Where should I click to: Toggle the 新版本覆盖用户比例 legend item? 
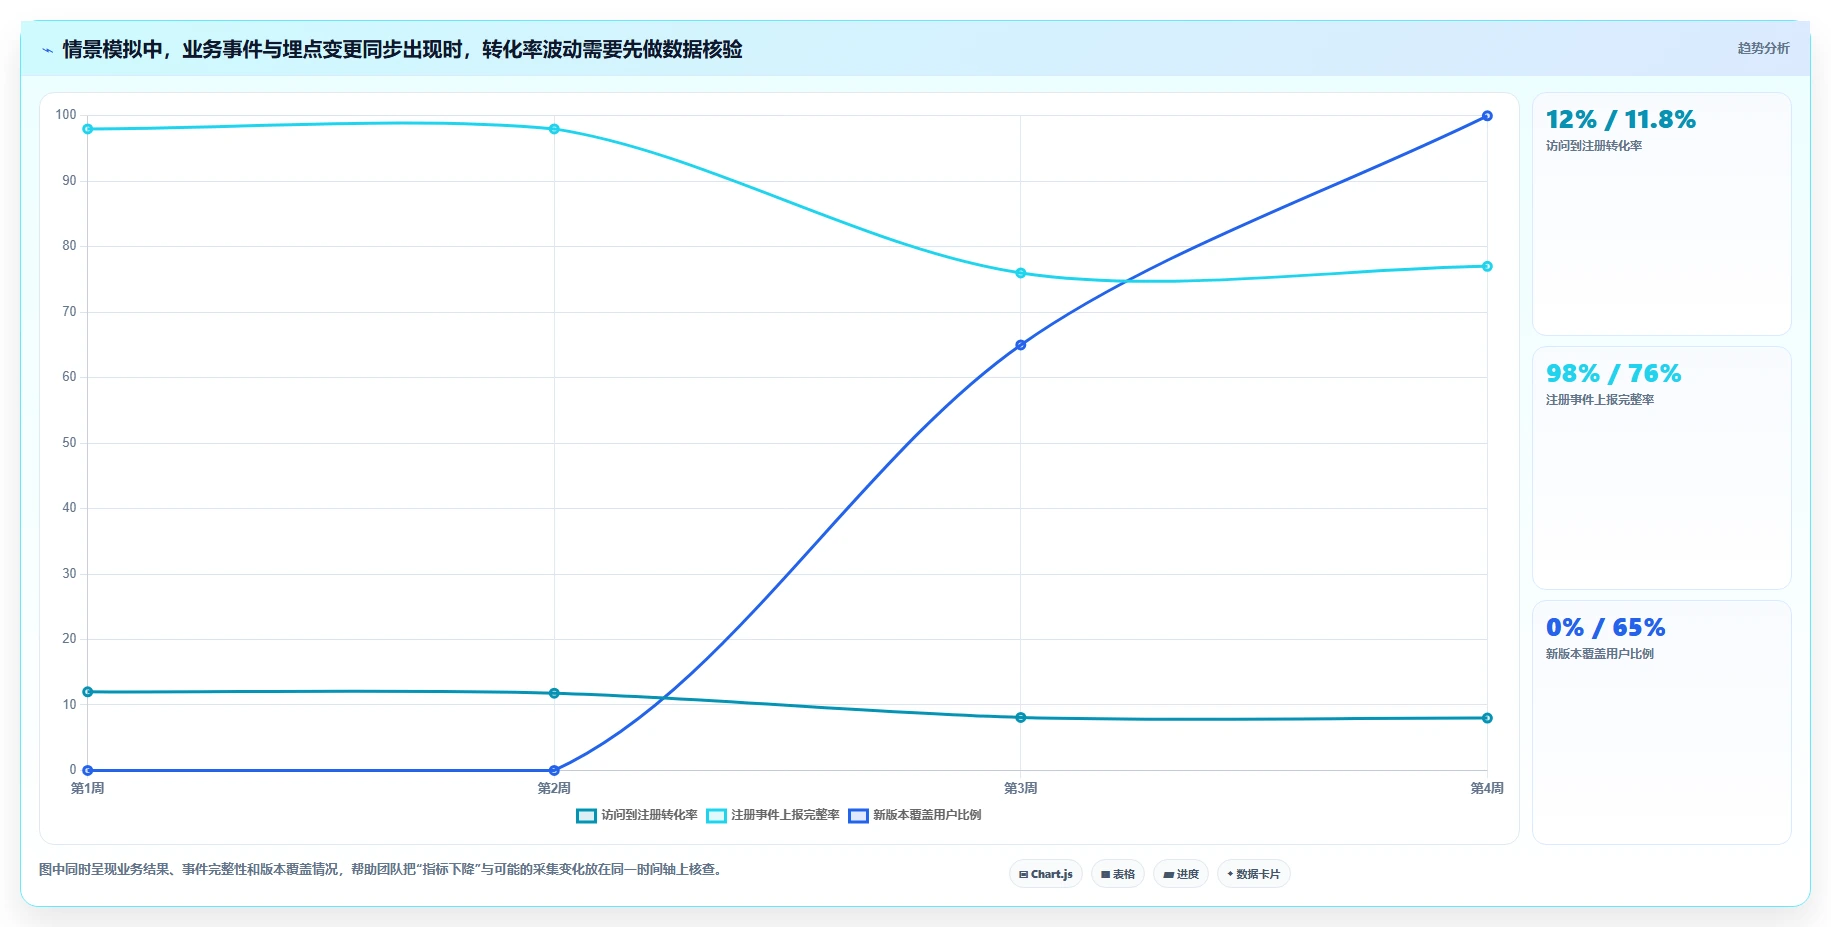[x=915, y=815]
